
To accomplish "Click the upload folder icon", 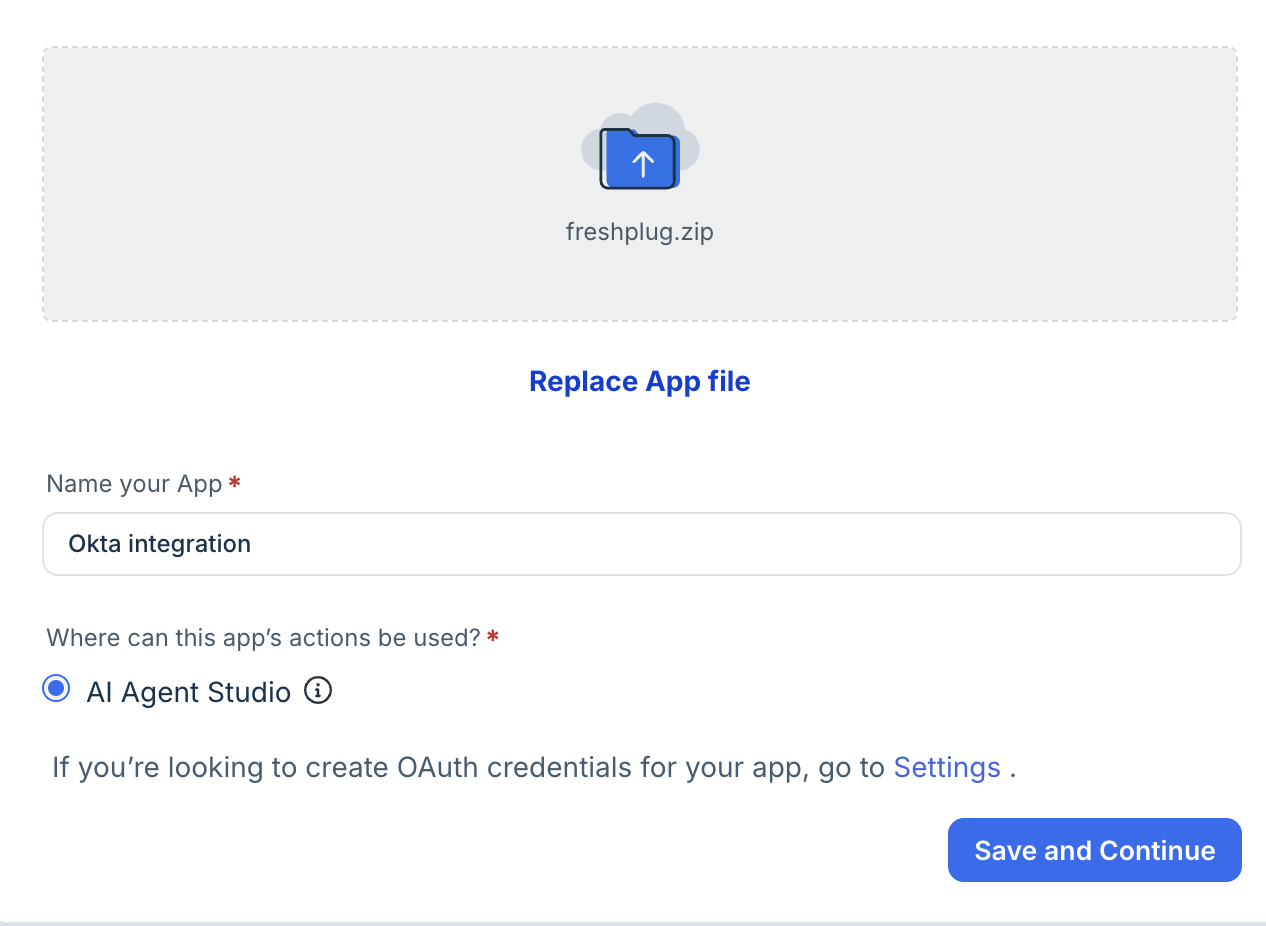I will pos(640,147).
